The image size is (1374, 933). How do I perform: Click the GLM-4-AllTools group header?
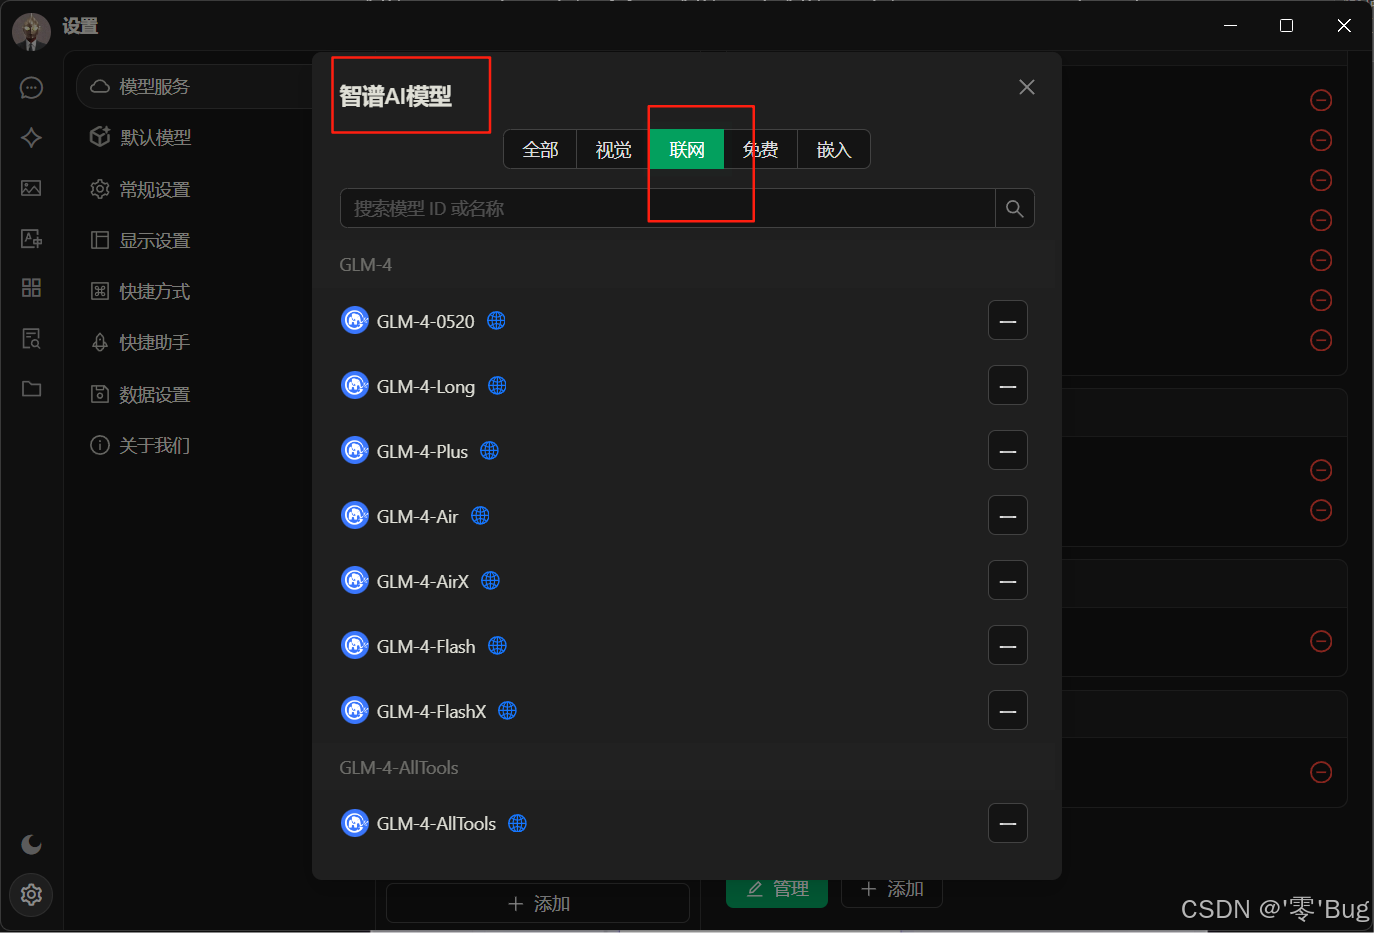(686, 768)
